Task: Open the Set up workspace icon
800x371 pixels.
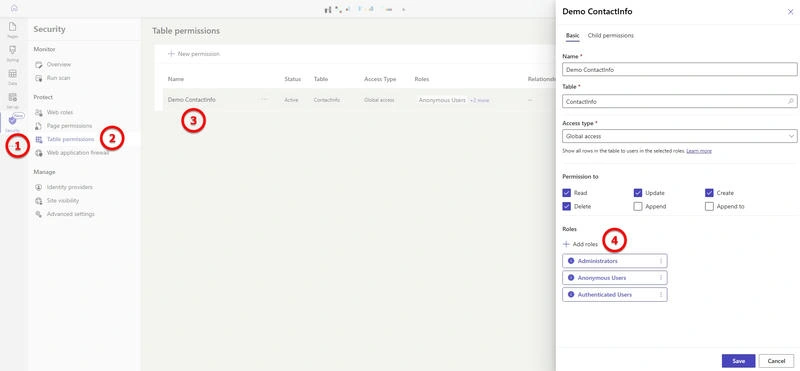Action: tap(13, 97)
